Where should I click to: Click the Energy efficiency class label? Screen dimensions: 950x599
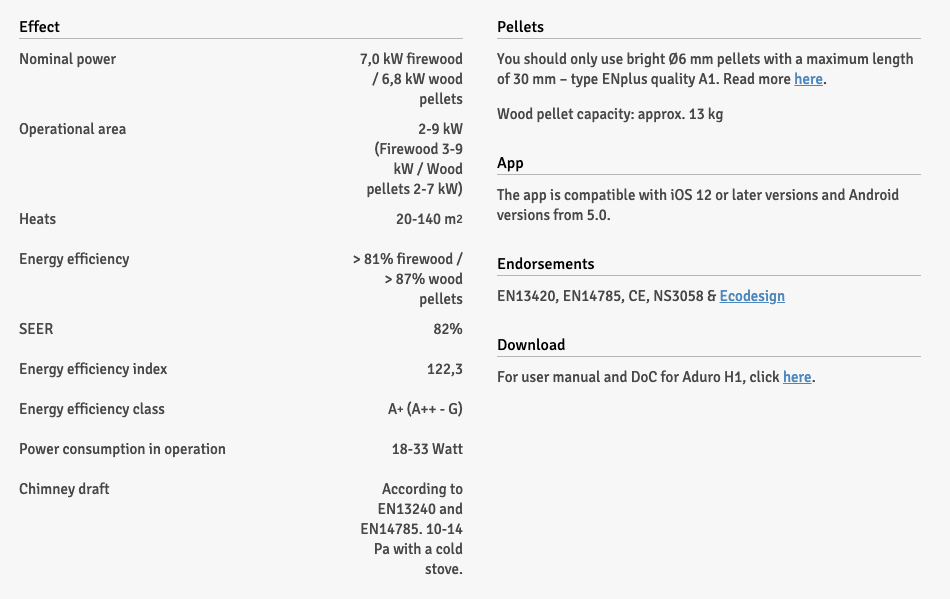tap(92, 409)
